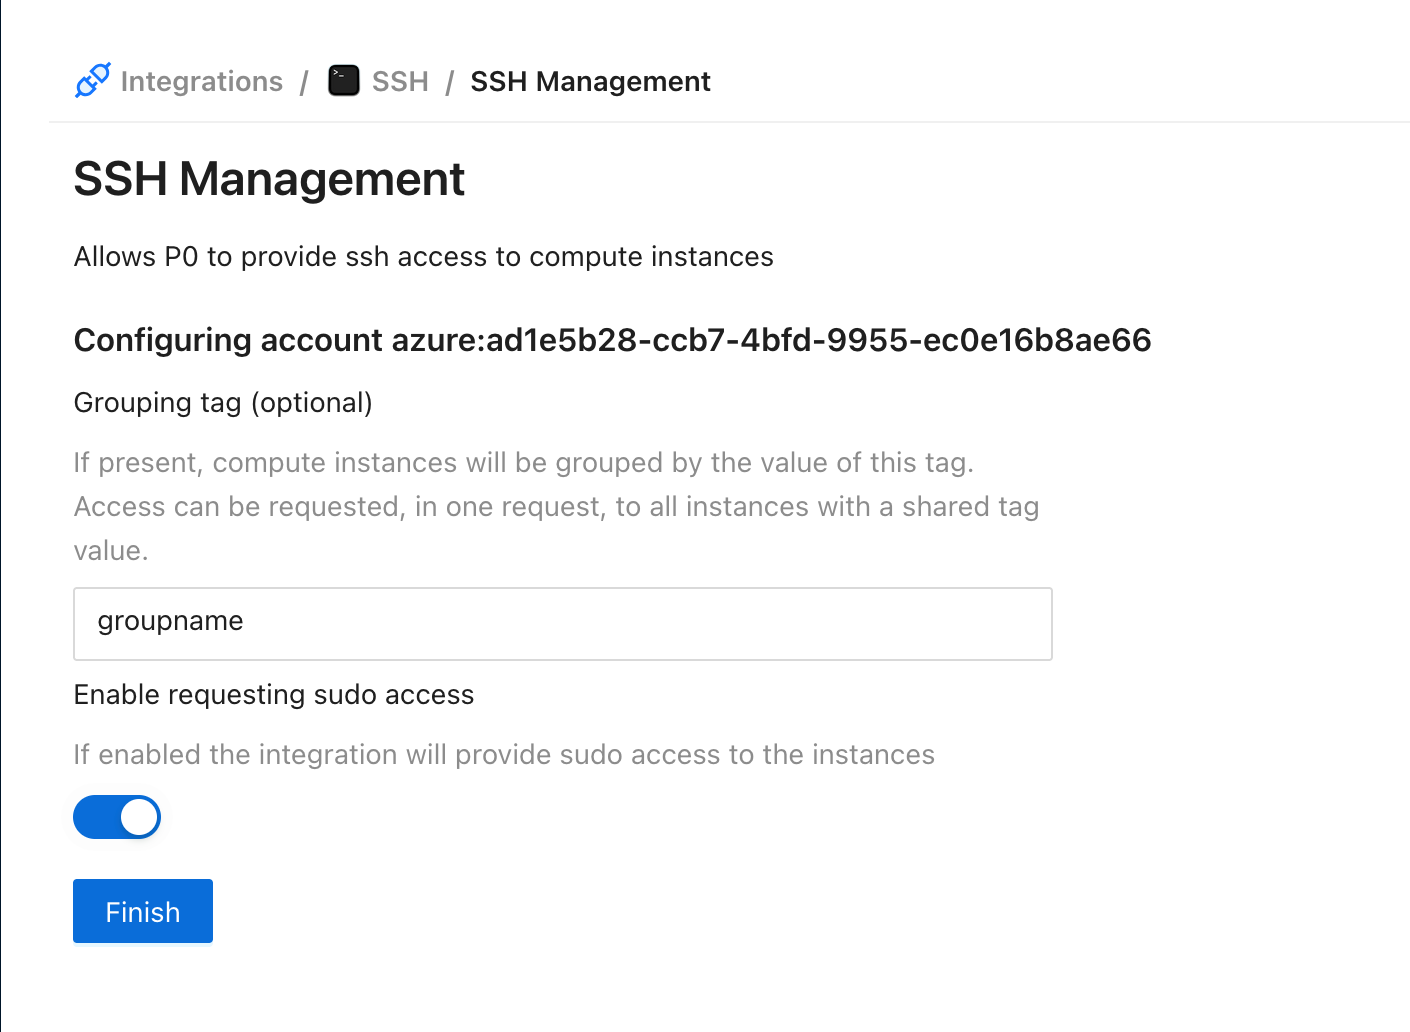Click the sudo access help text
This screenshot has width=1410, height=1032.
coord(504,754)
